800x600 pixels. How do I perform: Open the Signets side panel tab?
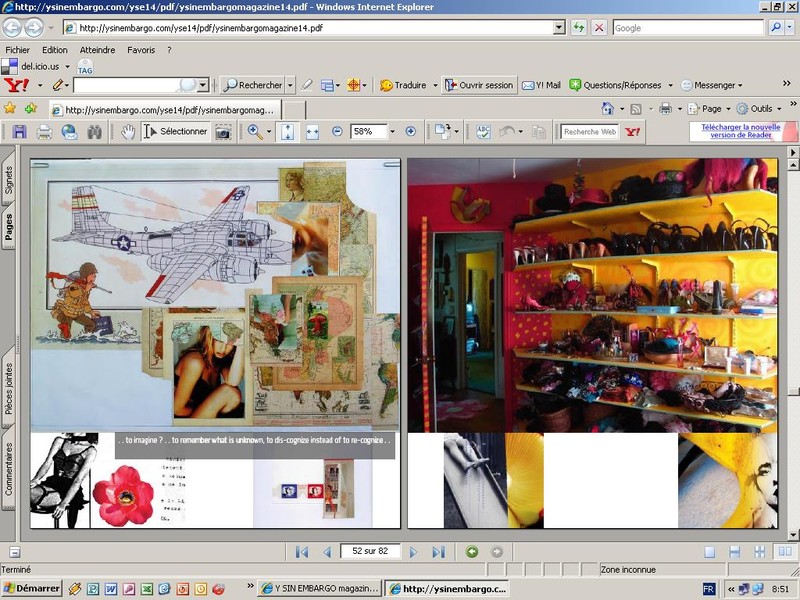tap(9, 180)
